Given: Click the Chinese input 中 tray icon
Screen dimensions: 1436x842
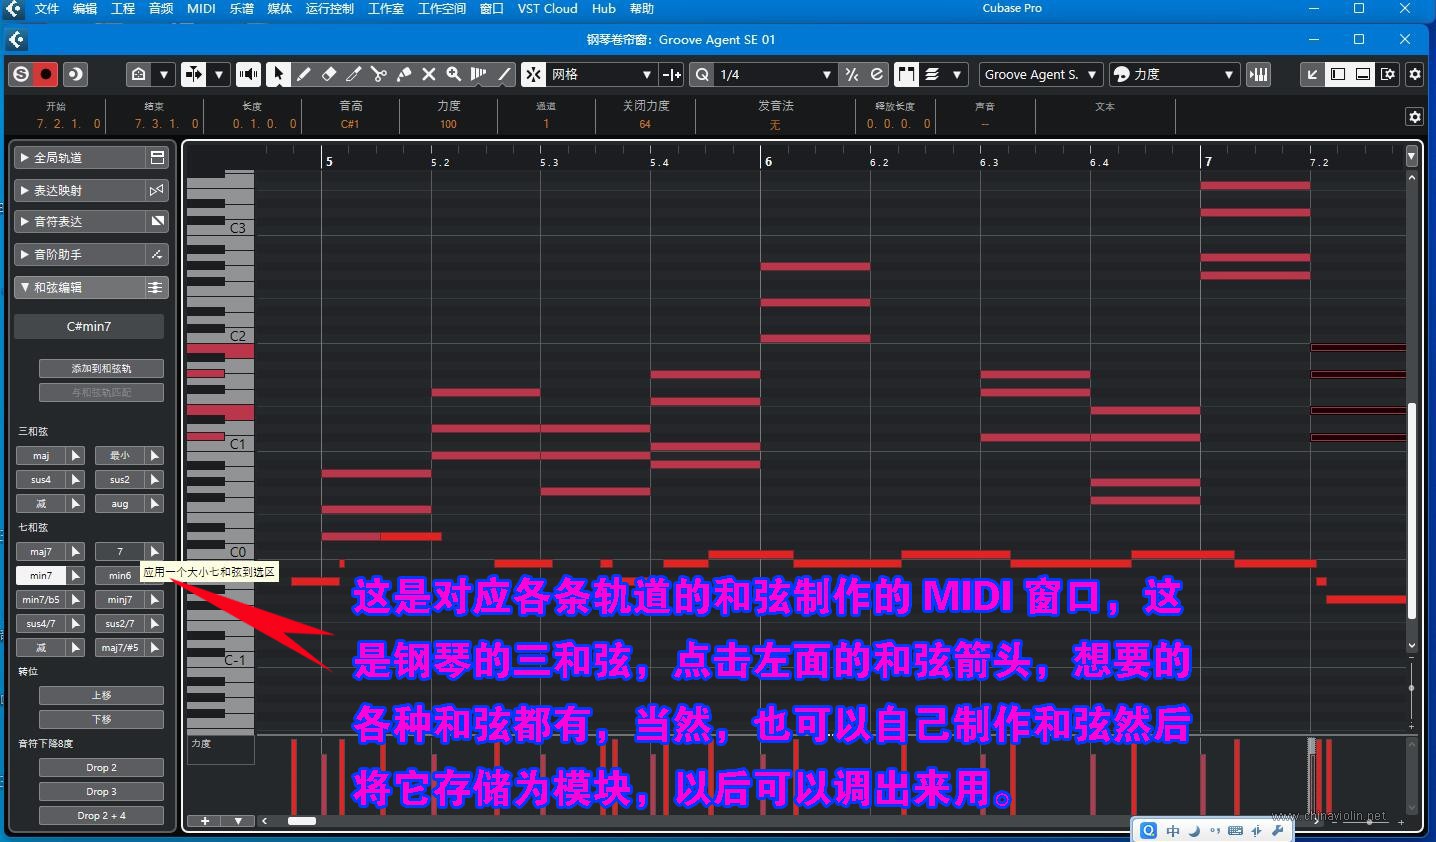Looking at the screenshot, I should [x=1173, y=831].
